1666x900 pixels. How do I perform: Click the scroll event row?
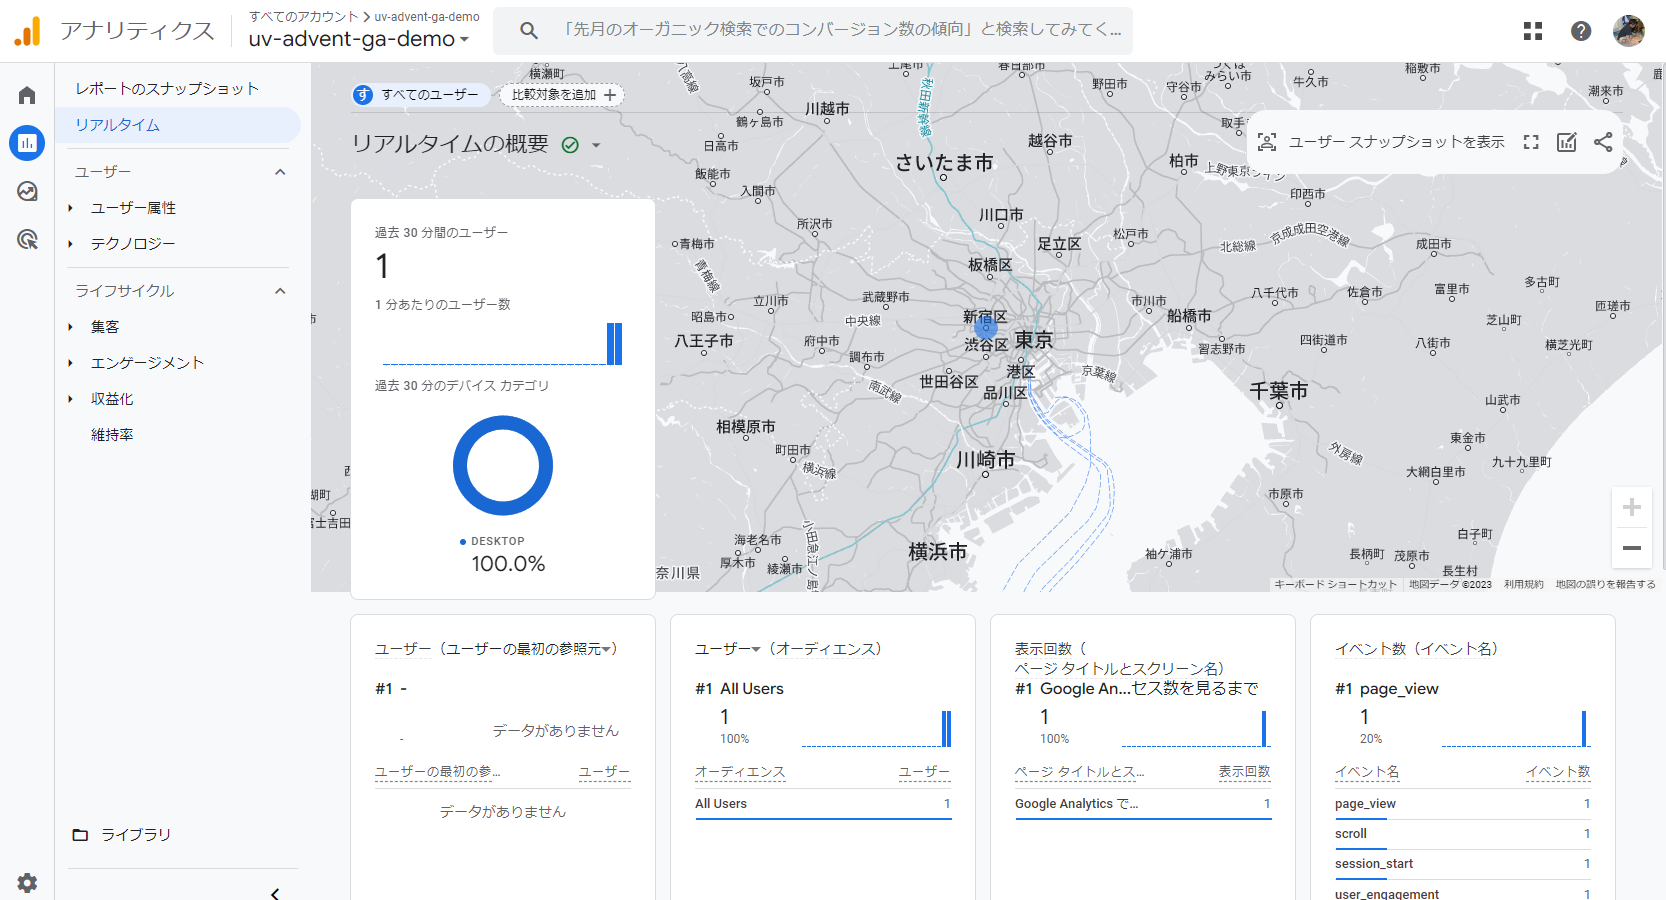(x=1462, y=834)
